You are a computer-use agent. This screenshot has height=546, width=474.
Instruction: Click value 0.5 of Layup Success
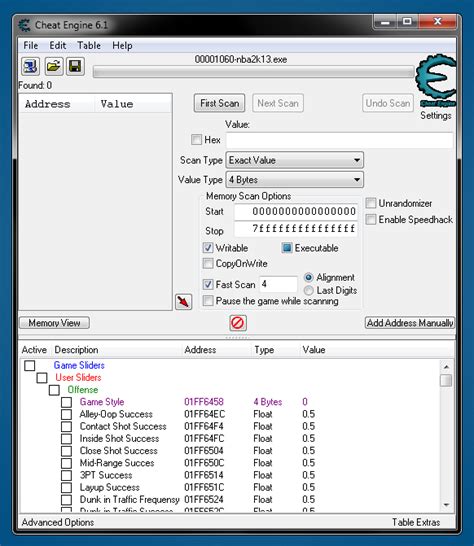tap(309, 487)
